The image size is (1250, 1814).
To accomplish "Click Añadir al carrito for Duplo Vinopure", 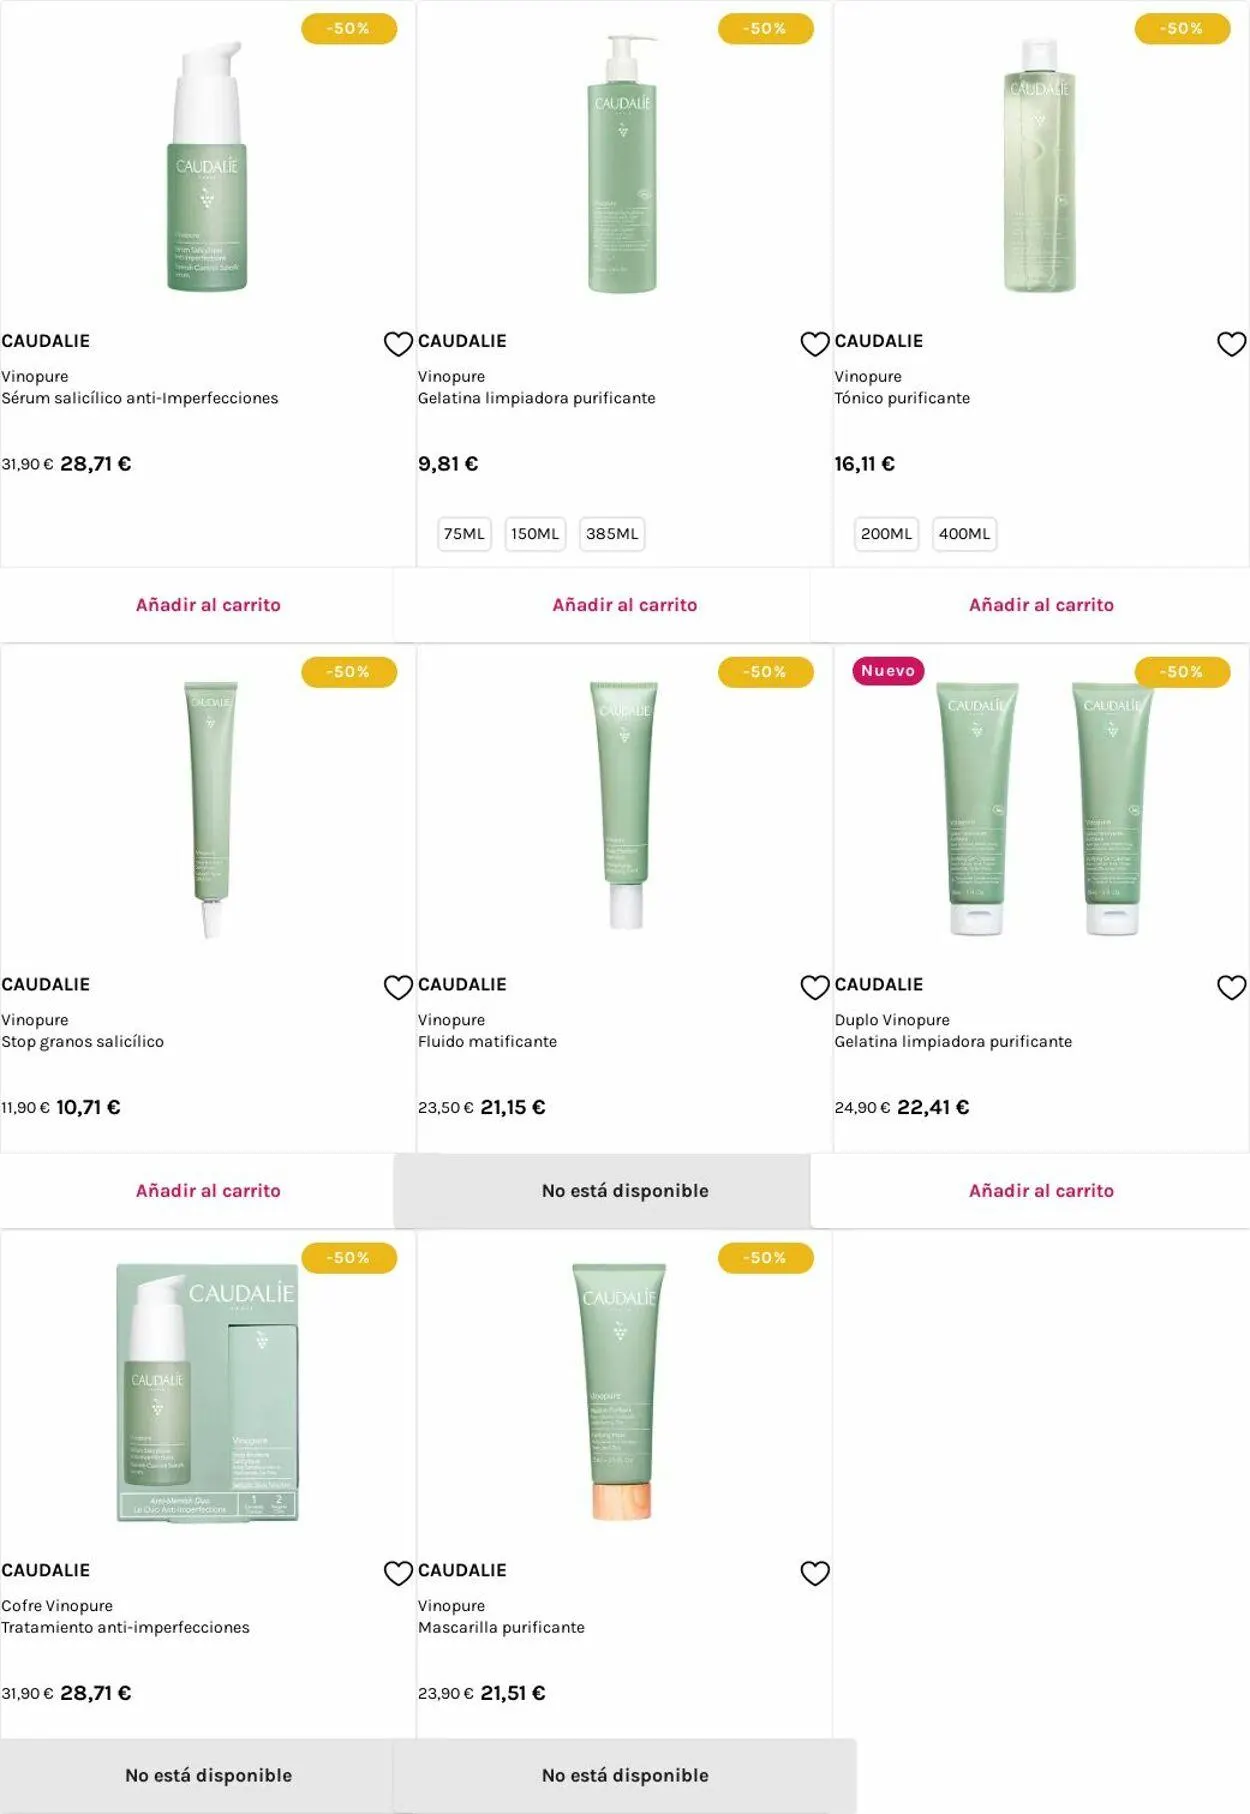I will (1041, 1191).
